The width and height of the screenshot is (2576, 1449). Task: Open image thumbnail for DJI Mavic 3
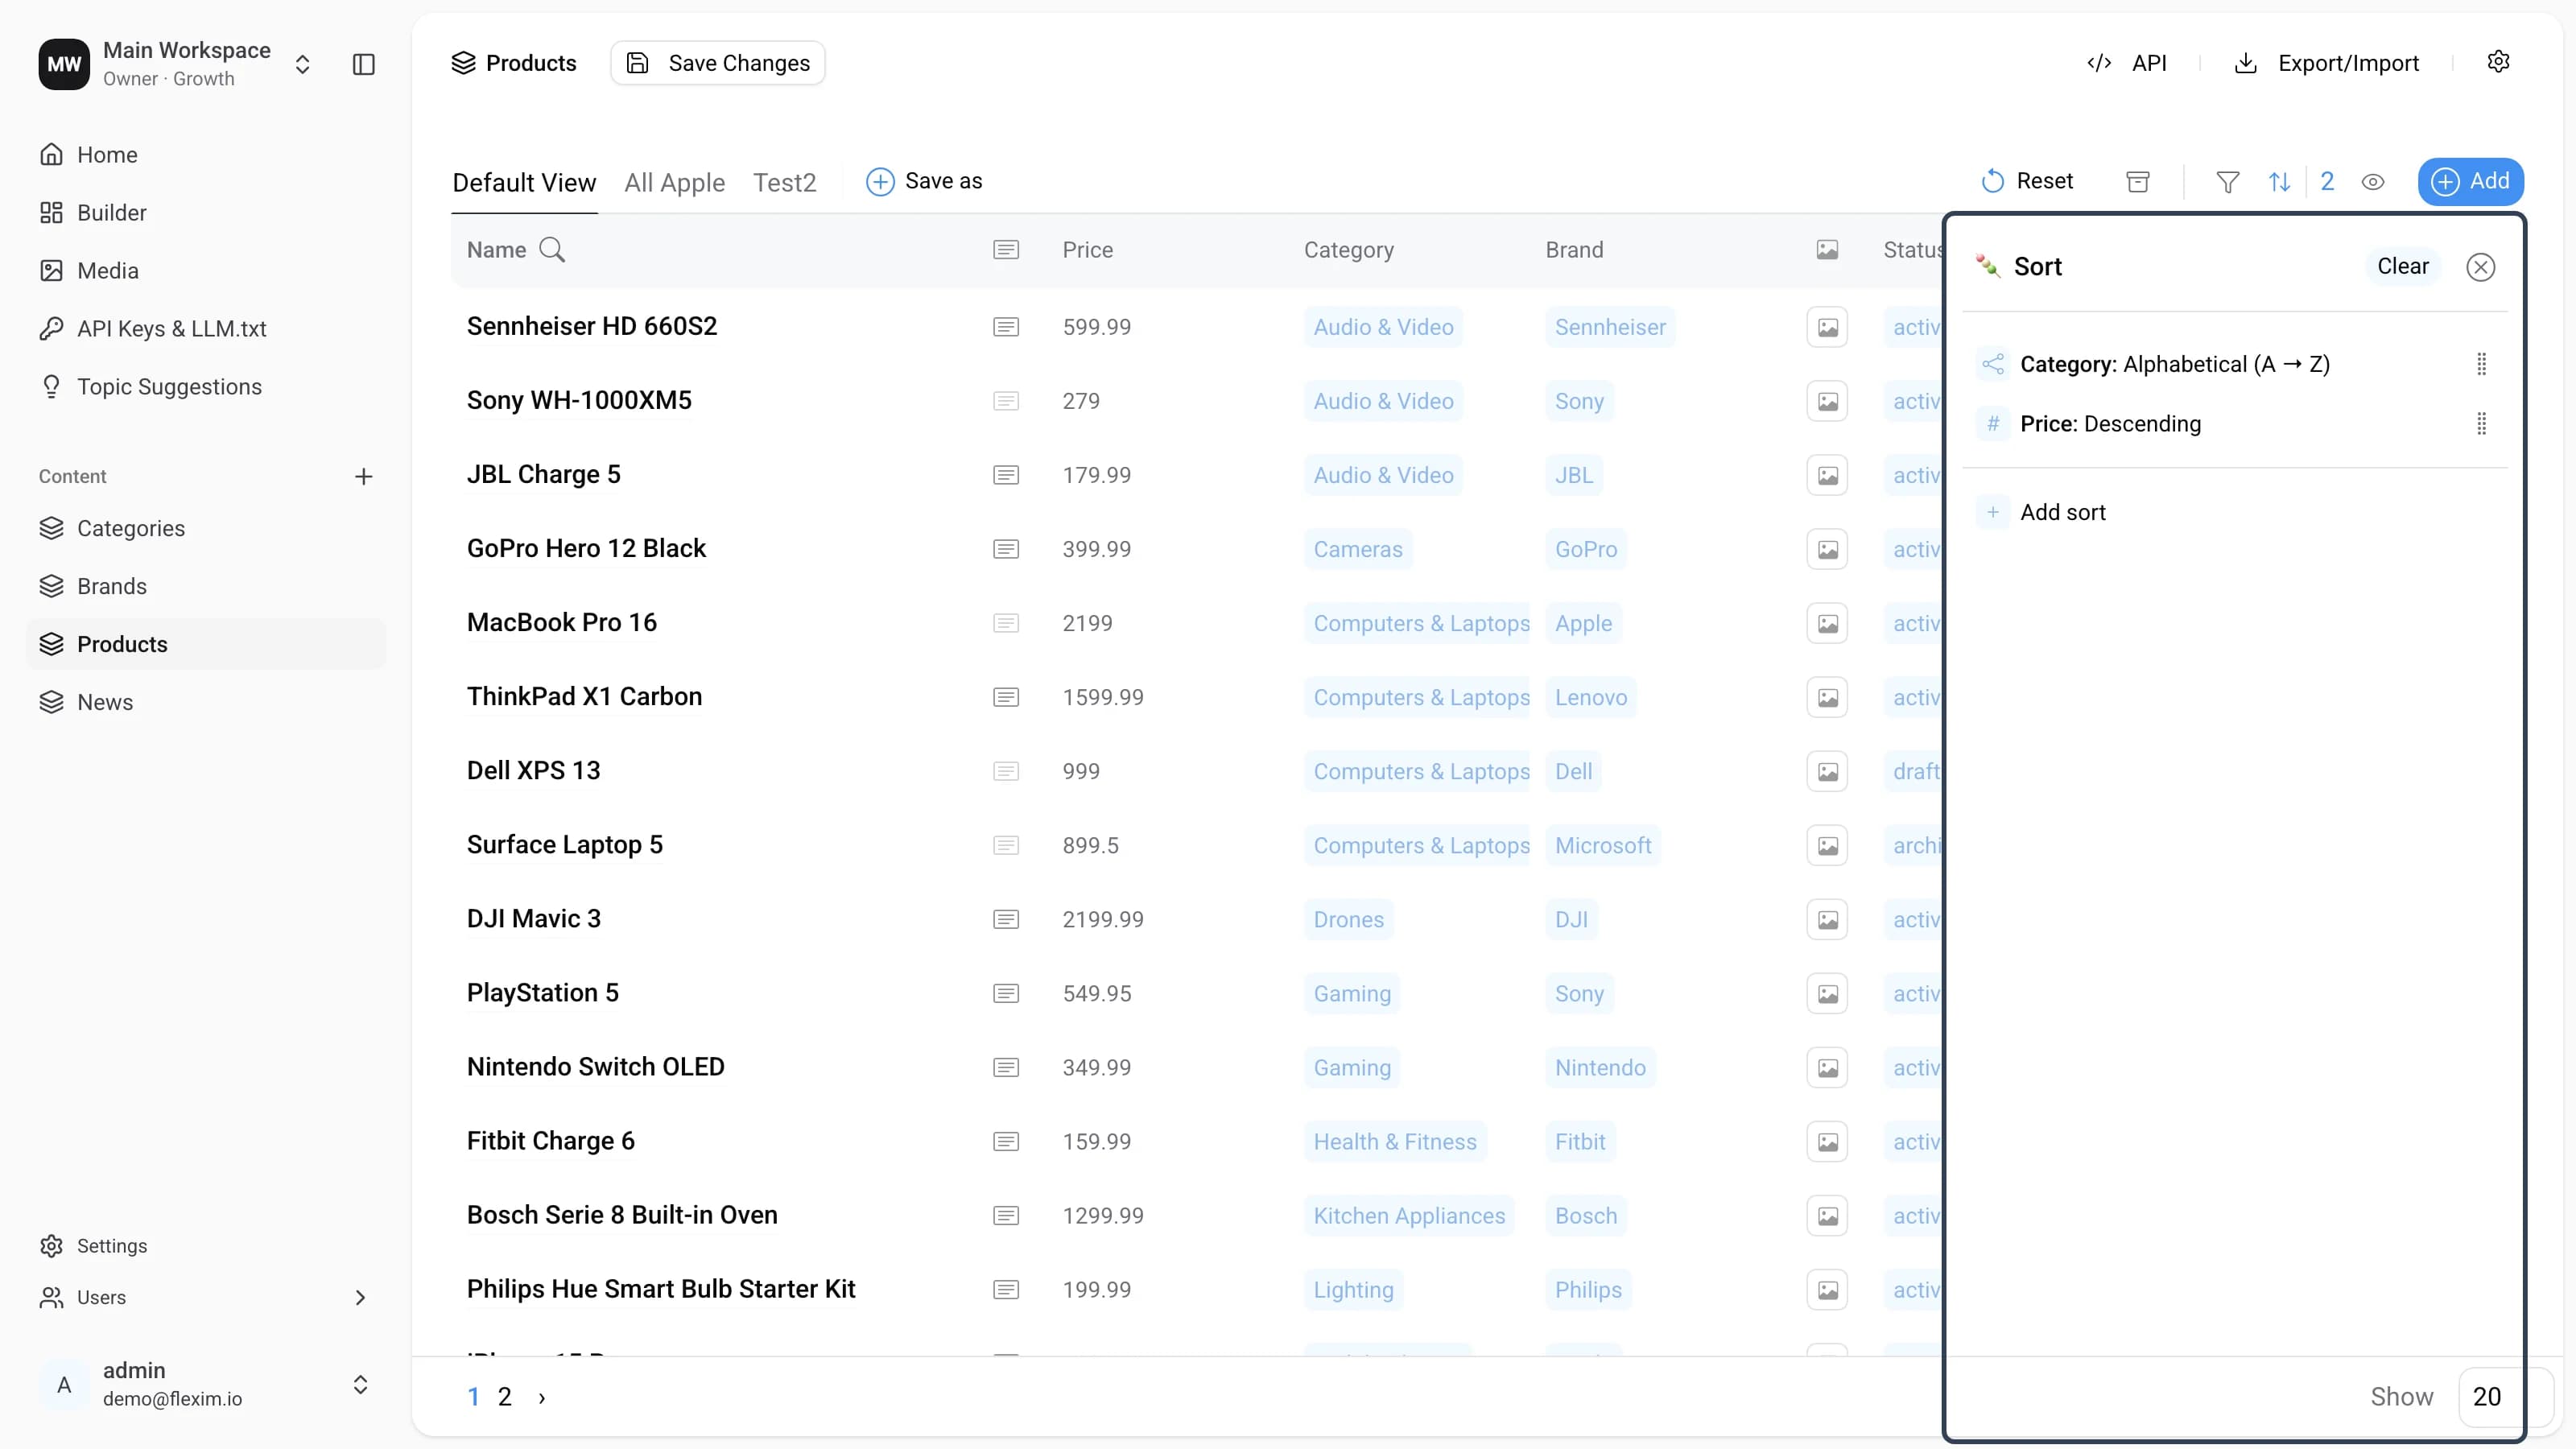click(1827, 919)
